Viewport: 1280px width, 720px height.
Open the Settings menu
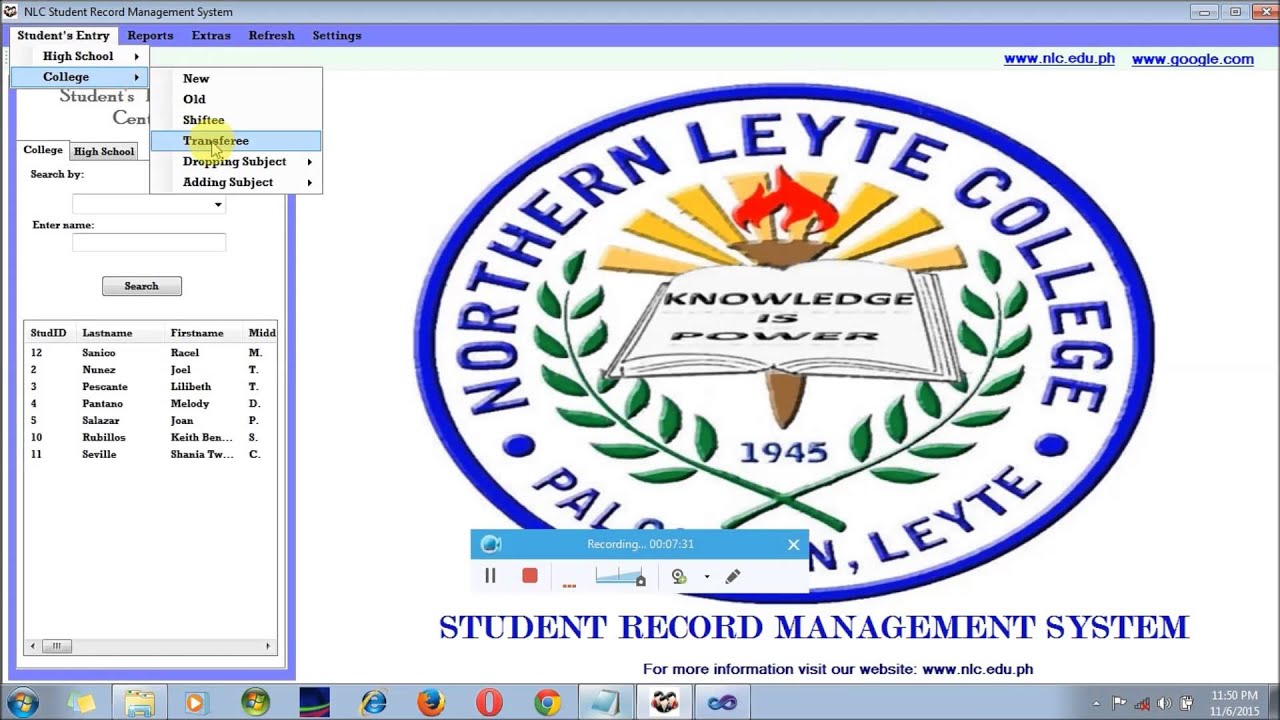click(x=337, y=35)
